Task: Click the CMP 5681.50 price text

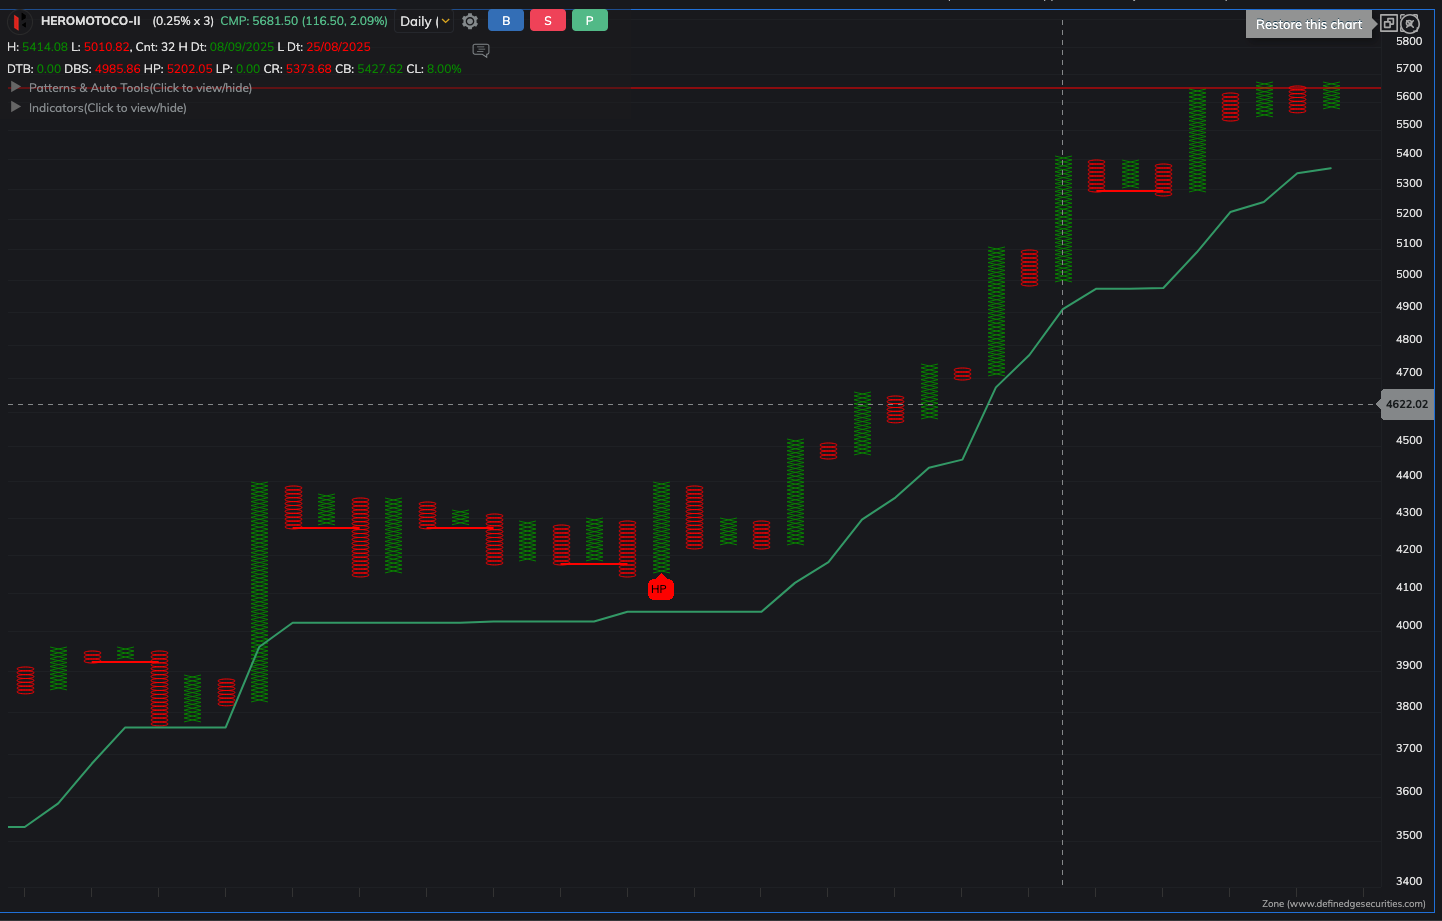Action: click(x=303, y=21)
